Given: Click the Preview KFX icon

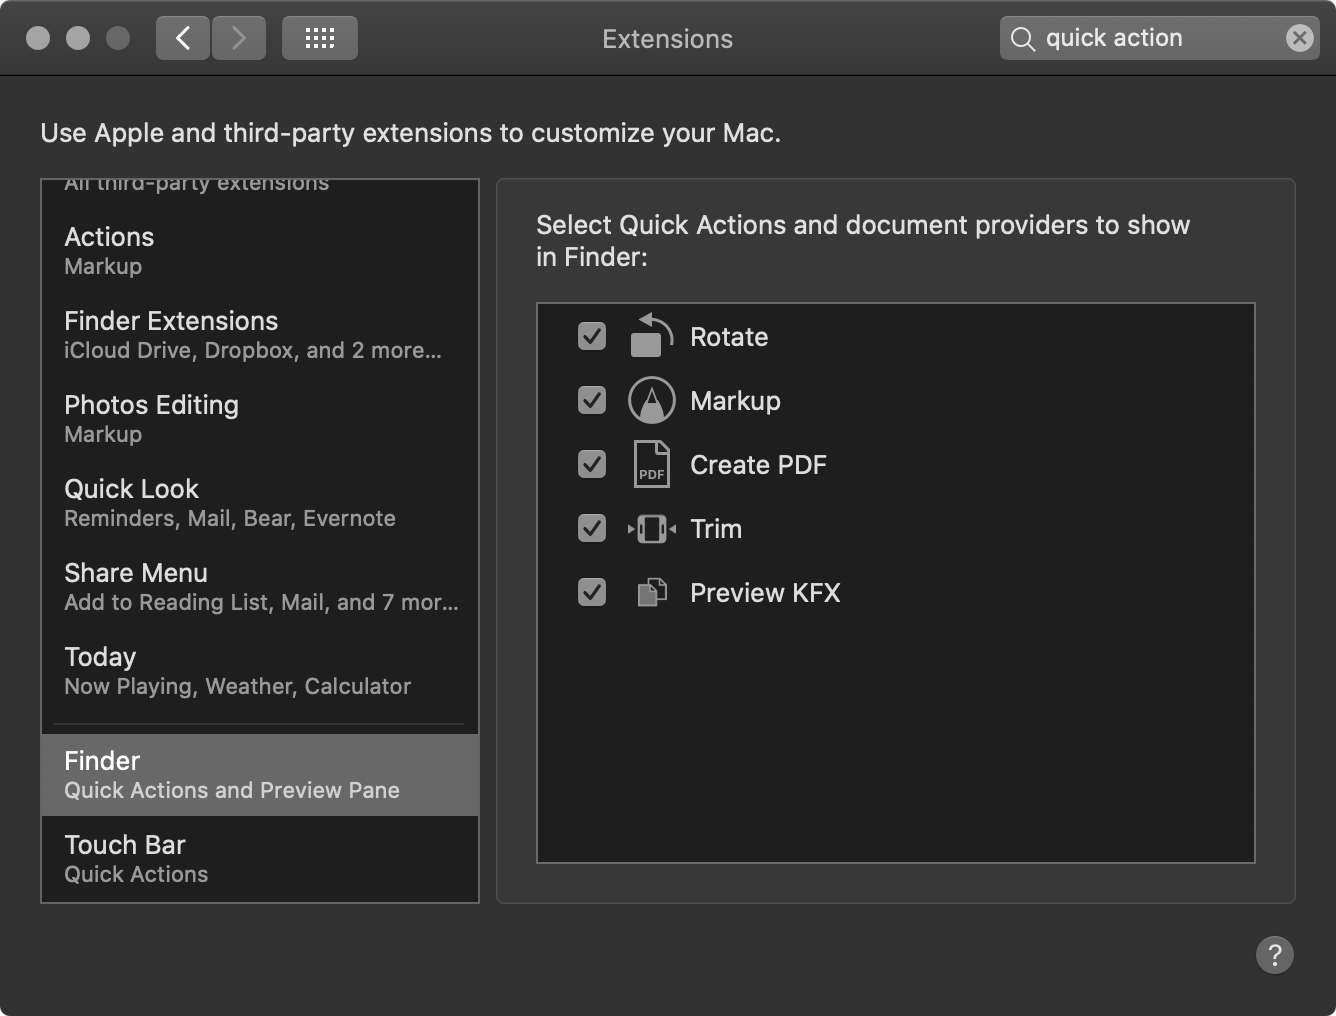Looking at the screenshot, I should [651, 592].
